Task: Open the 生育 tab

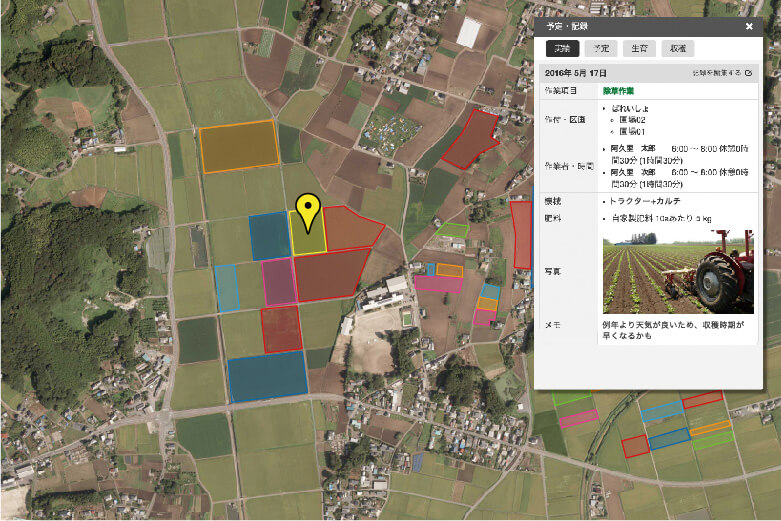Action: click(x=639, y=48)
